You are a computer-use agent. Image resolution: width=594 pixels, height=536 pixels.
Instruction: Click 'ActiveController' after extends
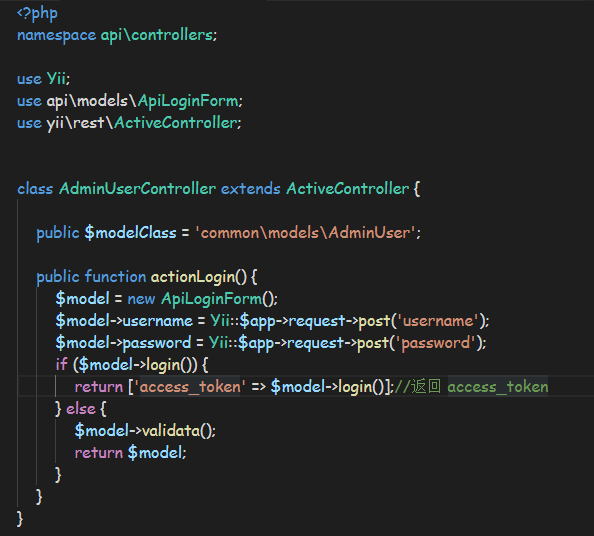pos(347,189)
